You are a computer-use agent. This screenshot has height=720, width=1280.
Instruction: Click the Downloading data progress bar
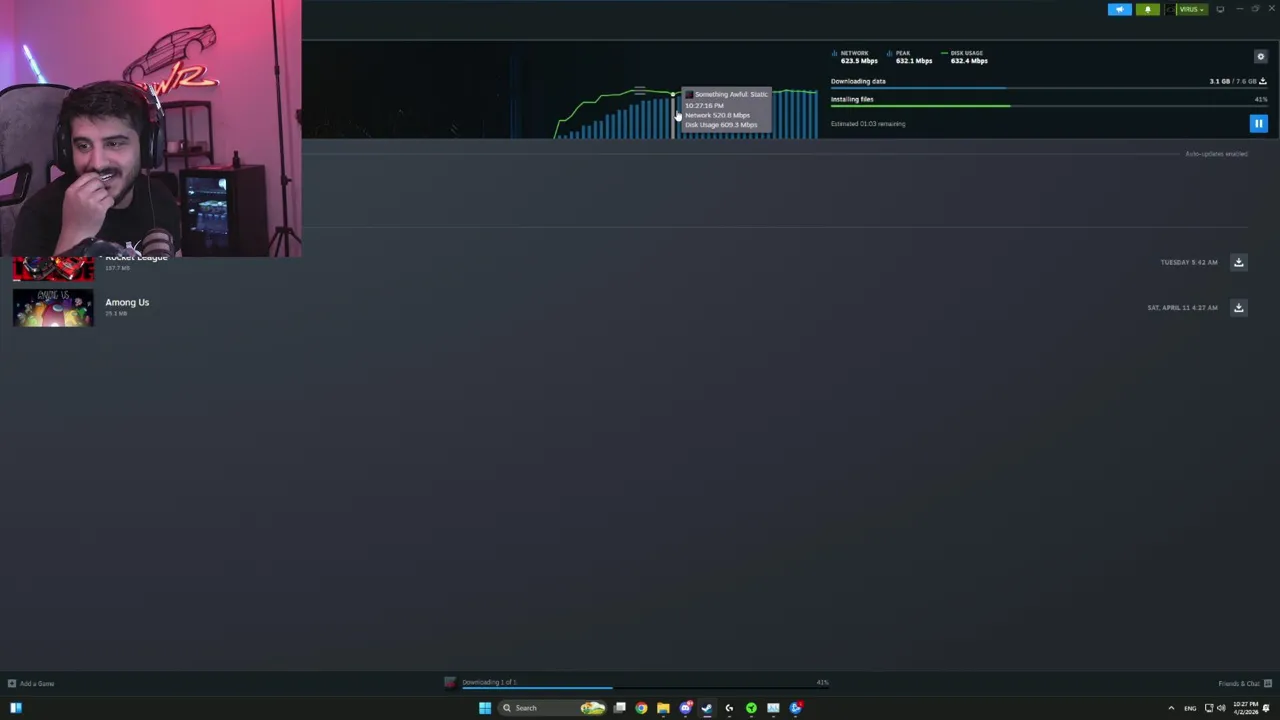point(1048,88)
